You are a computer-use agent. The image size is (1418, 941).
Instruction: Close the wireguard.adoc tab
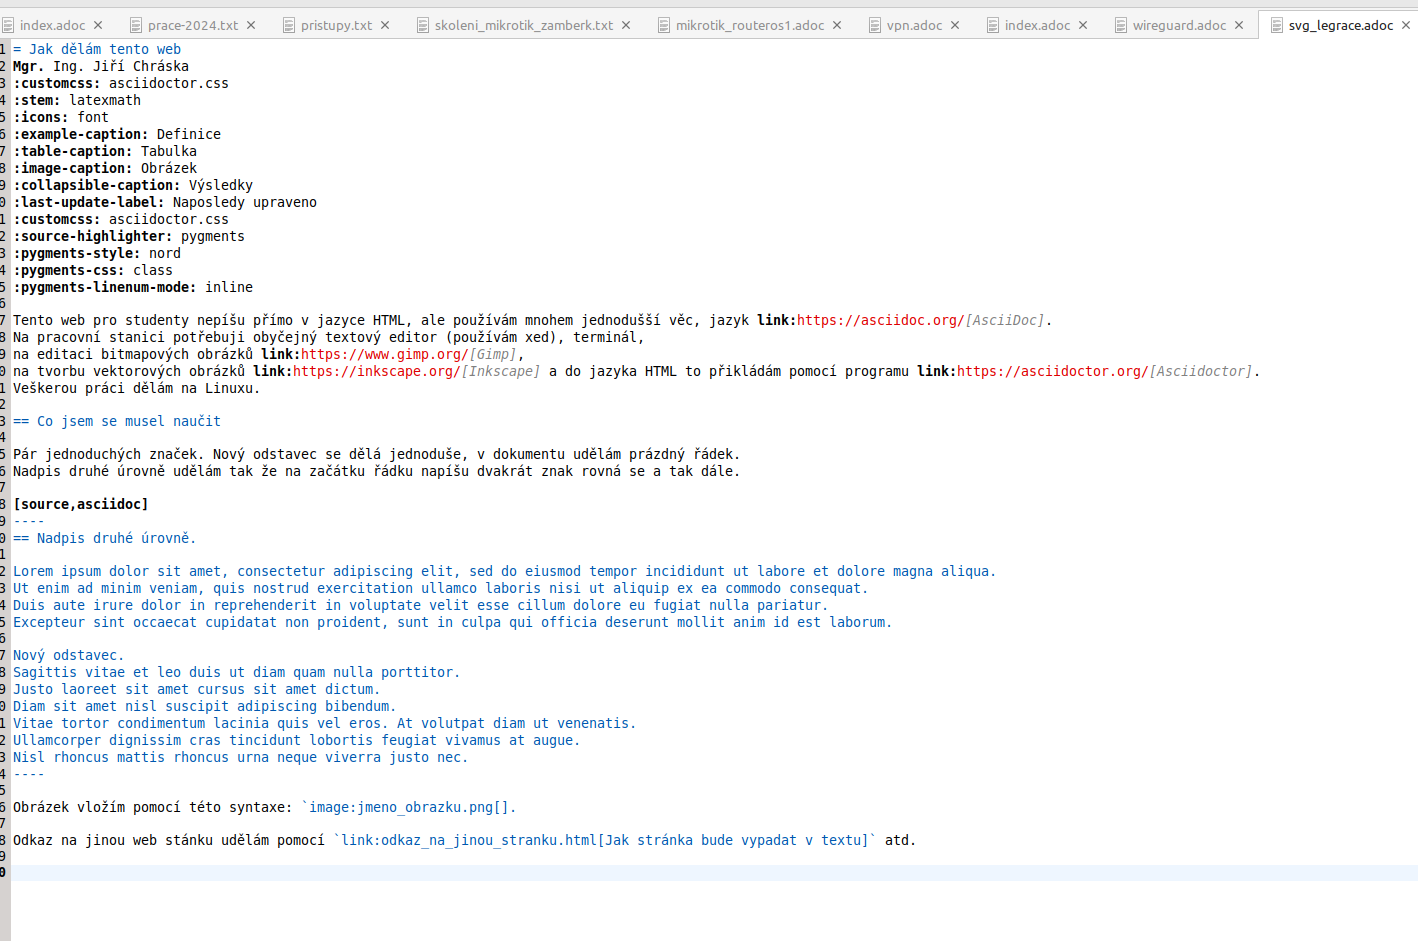point(1239,25)
